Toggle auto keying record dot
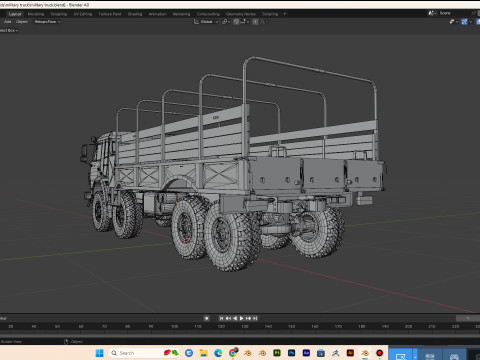This screenshot has width=480, height=360. point(207,318)
